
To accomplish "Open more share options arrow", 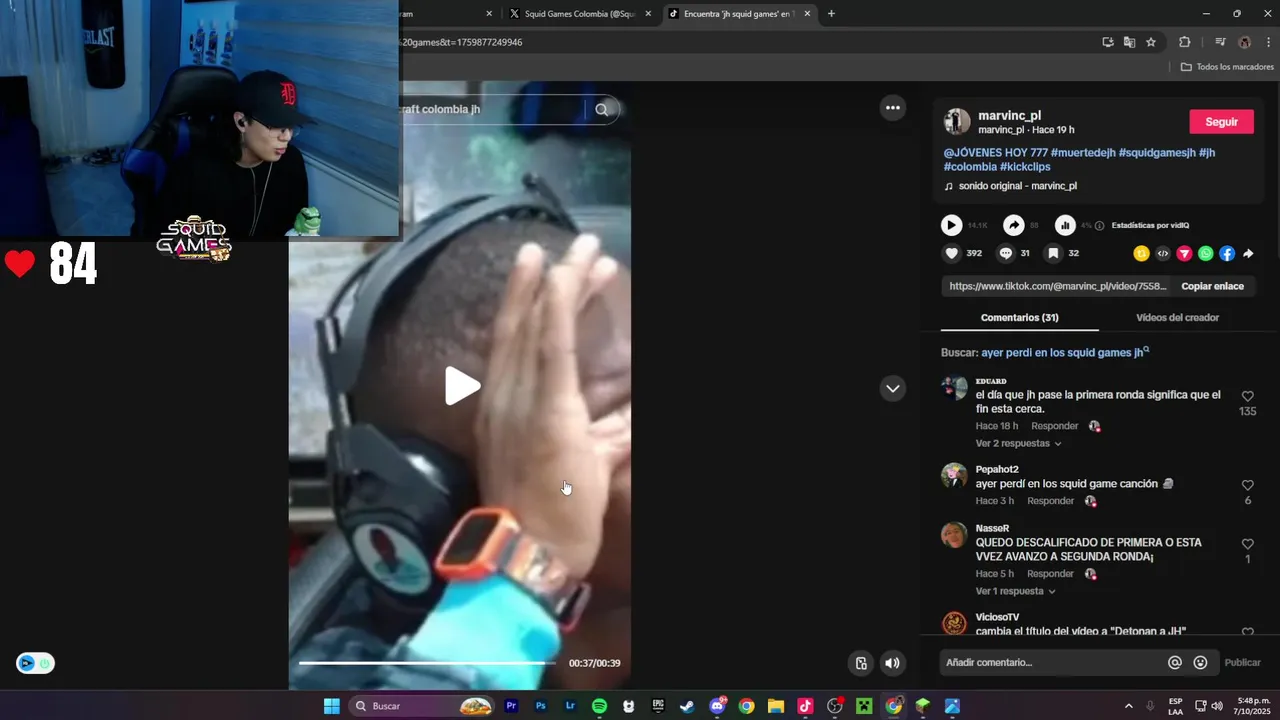I will click(1248, 254).
